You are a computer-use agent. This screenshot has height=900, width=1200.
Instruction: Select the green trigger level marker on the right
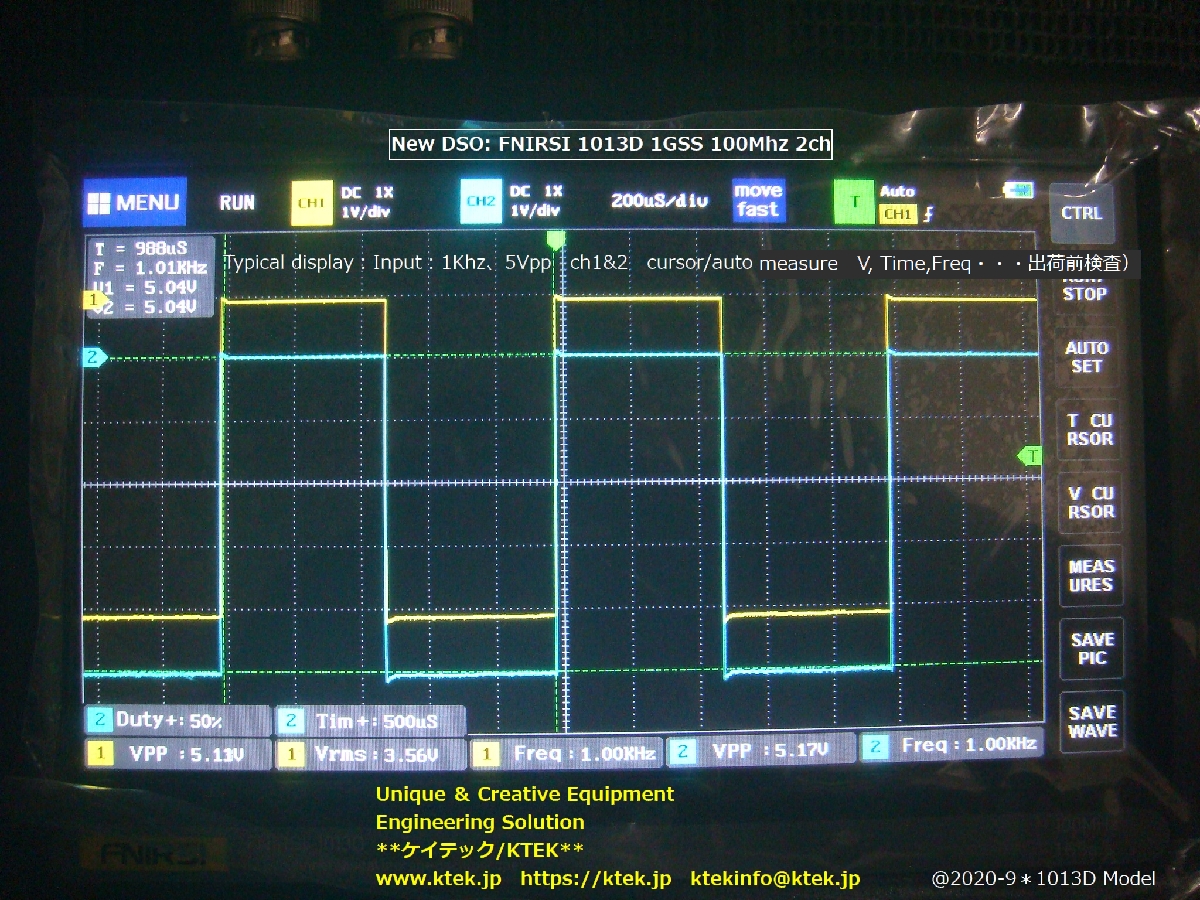(1029, 456)
